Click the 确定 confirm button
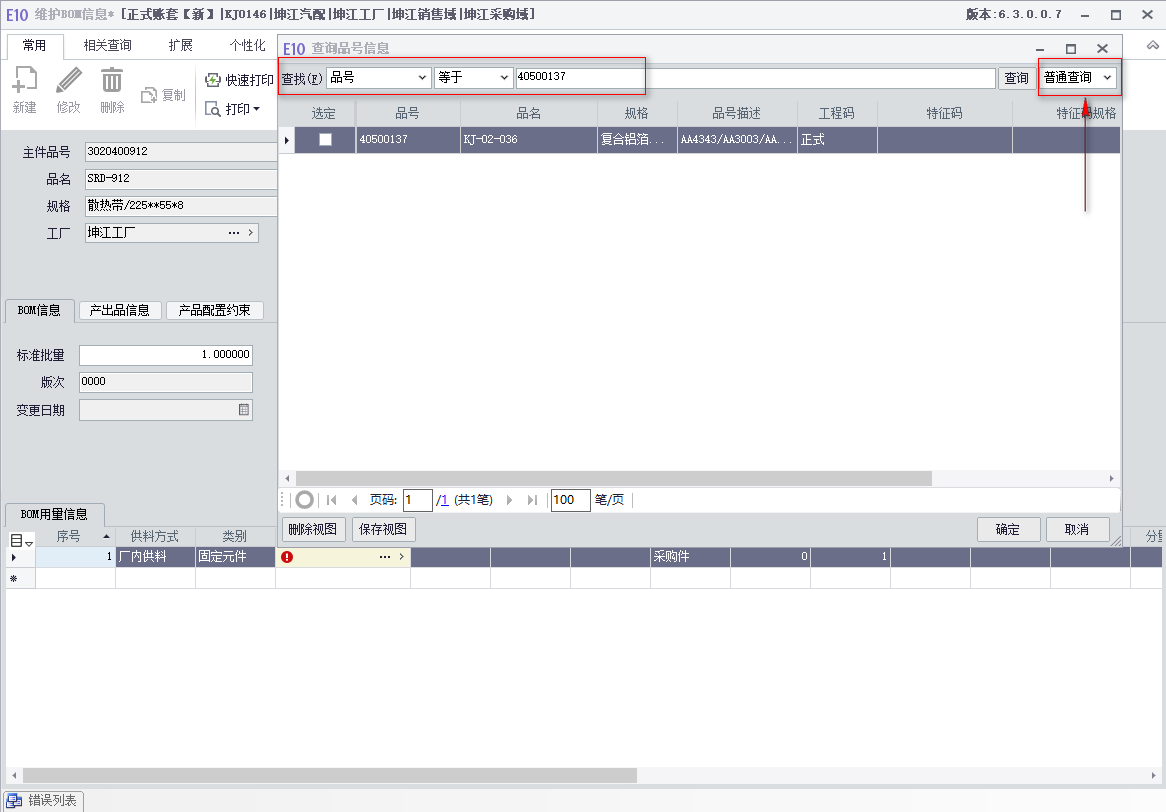 coord(1008,529)
